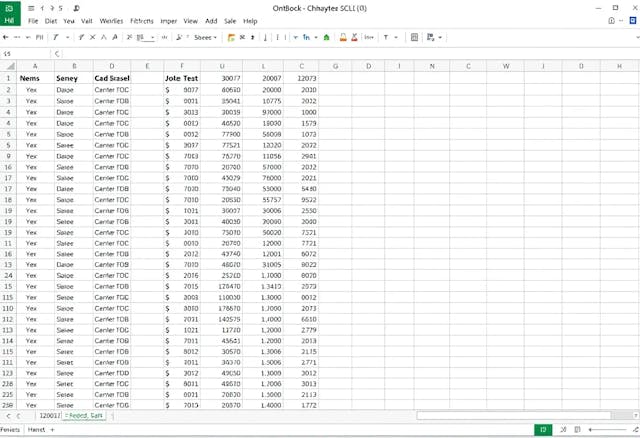Click the back arrow icon in toolbar
The height and width of the screenshot is (438, 640).
[6, 37]
